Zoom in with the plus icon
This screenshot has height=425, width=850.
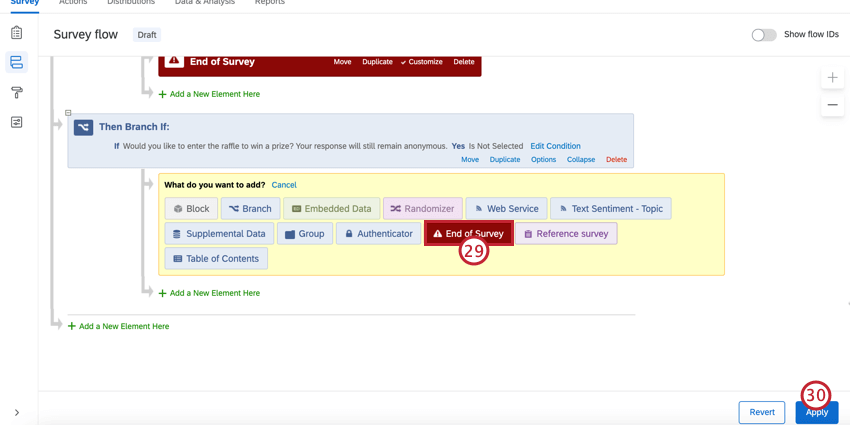point(832,78)
